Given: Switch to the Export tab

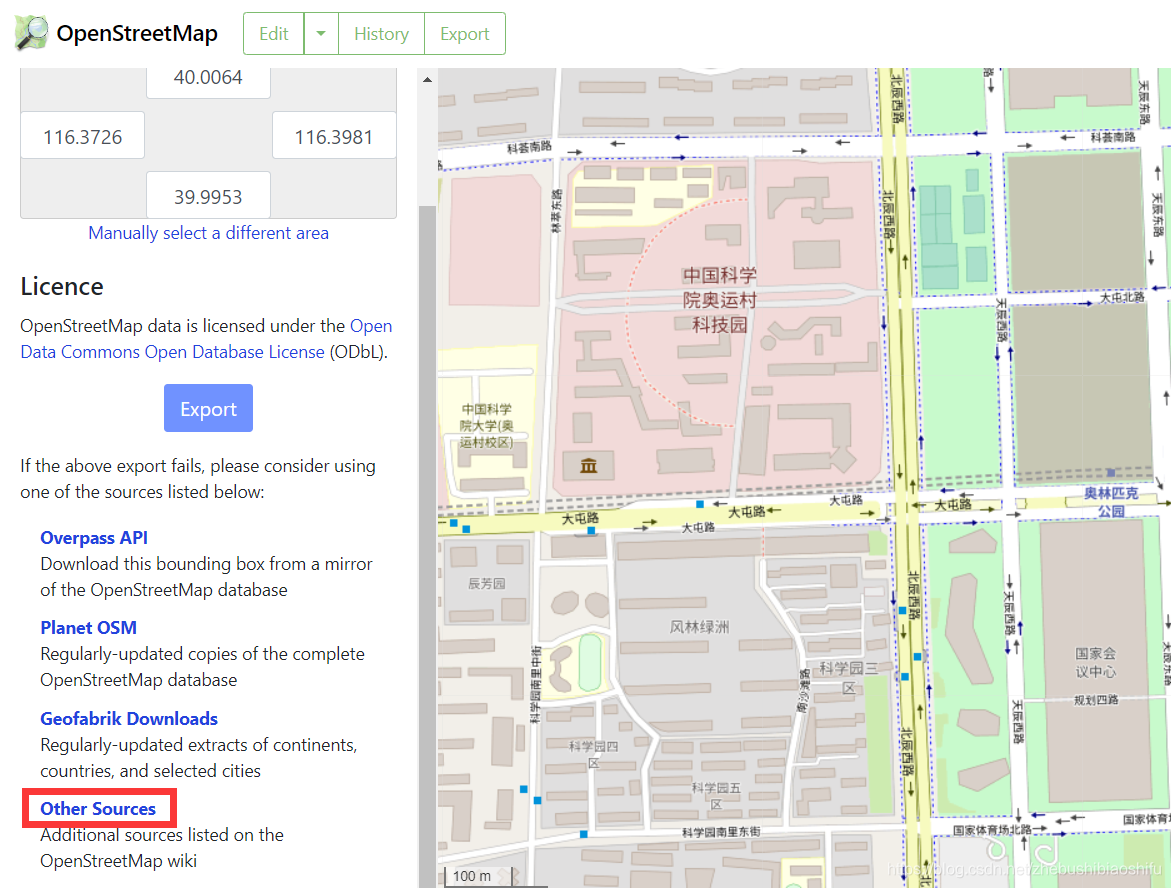Looking at the screenshot, I should pos(464,33).
